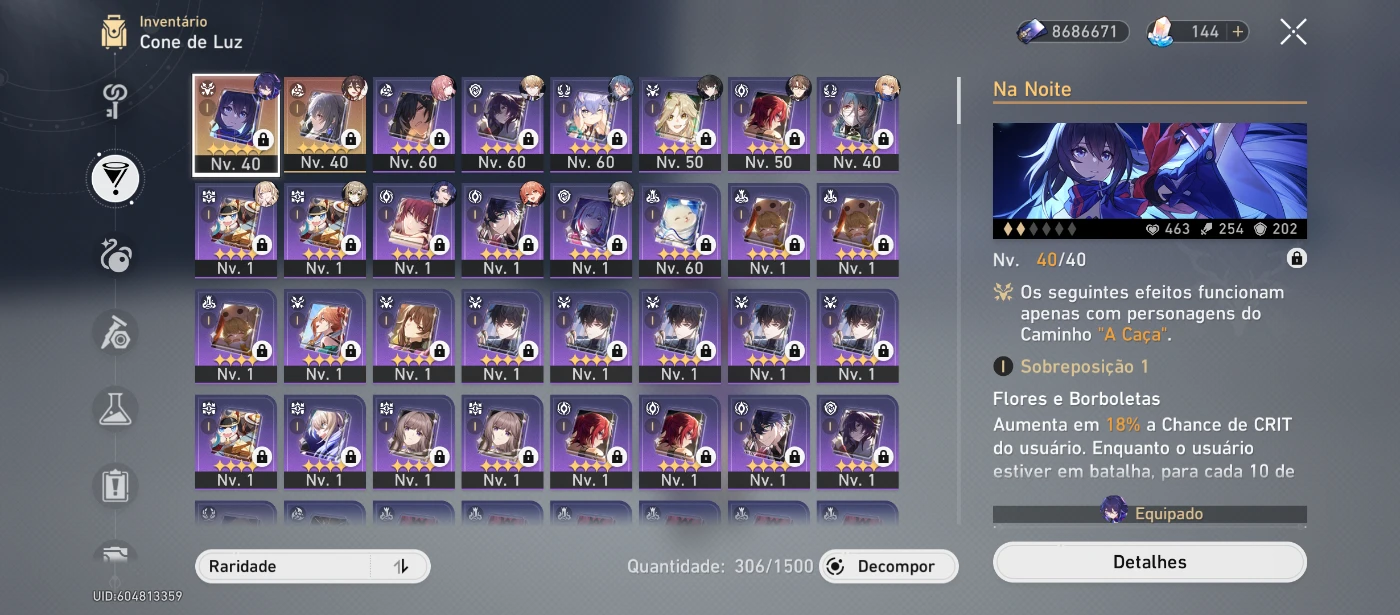Close the inventory with the X button
The image size is (1400, 615).
point(1293,32)
